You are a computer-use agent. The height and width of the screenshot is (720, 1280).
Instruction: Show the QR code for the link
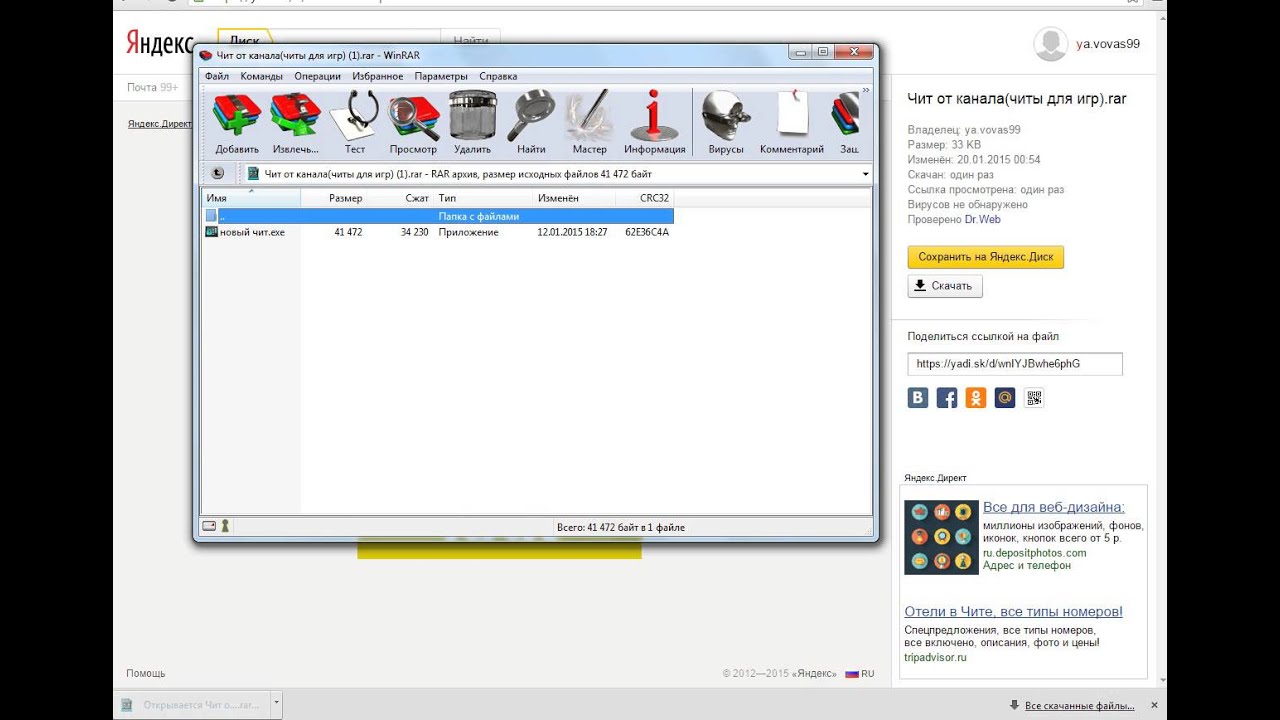click(1034, 398)
